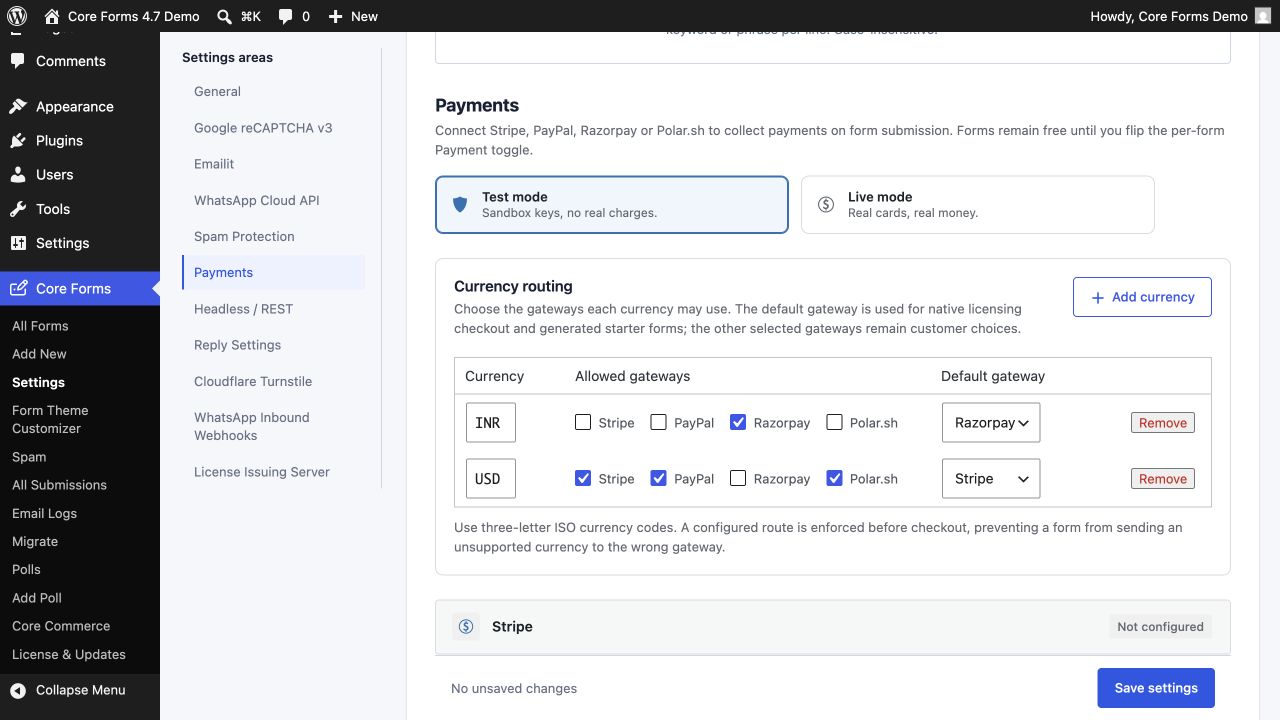This screenshot has width=1280, height=720.
Task: Click the INR currency code field
Action: point(491,422)
